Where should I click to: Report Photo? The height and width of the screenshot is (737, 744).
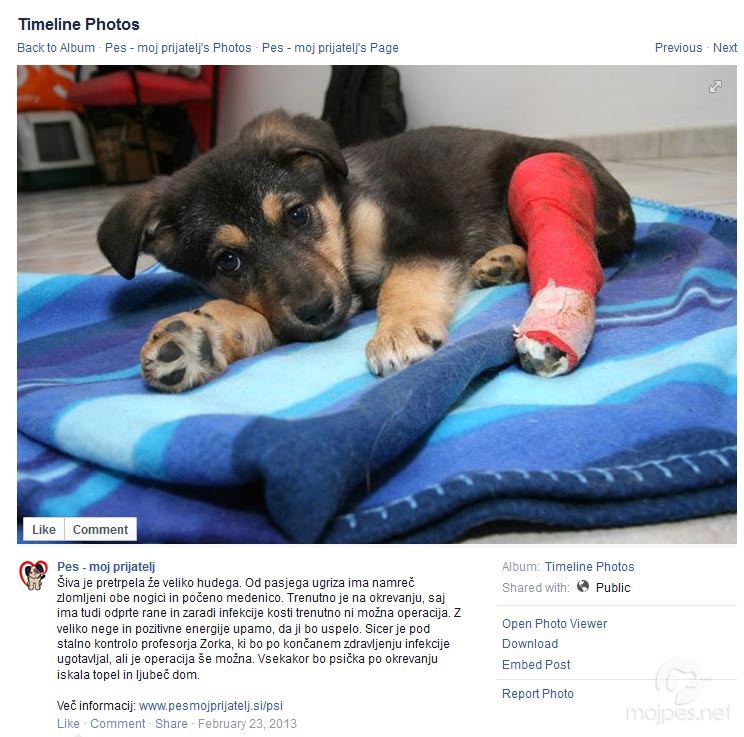point(538,694)
